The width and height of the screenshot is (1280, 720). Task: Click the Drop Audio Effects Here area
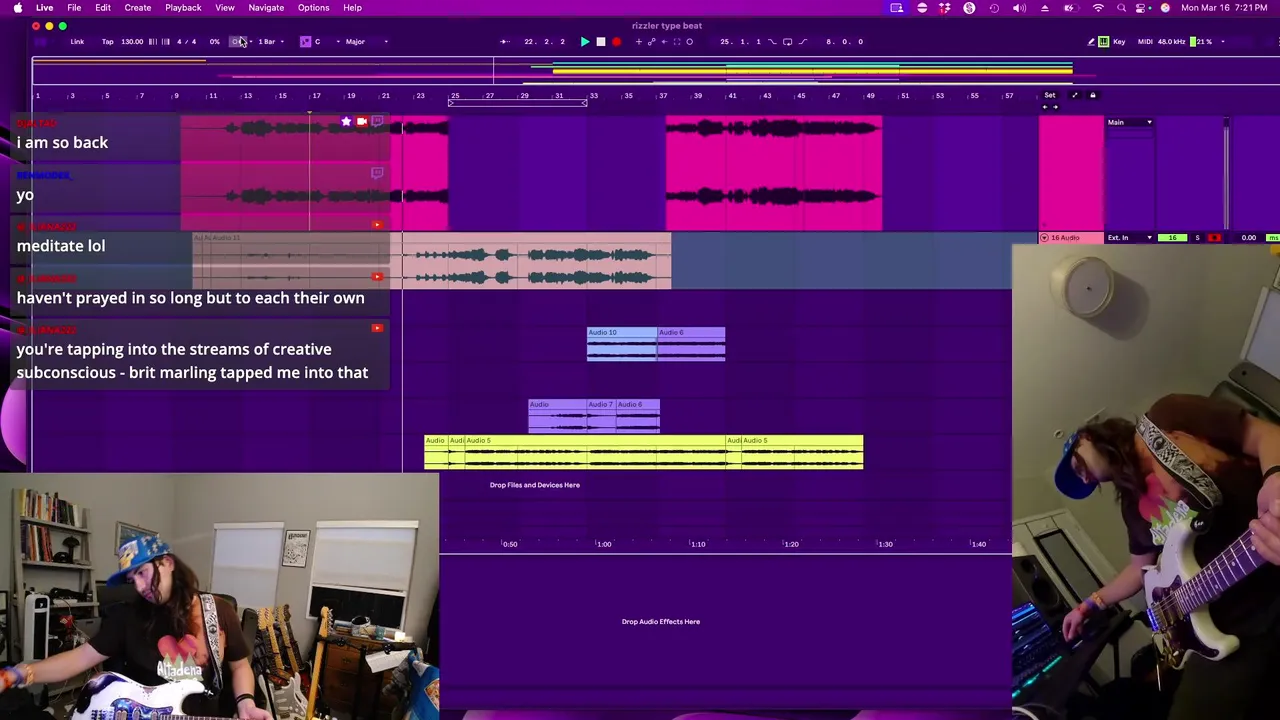[660, 622]
